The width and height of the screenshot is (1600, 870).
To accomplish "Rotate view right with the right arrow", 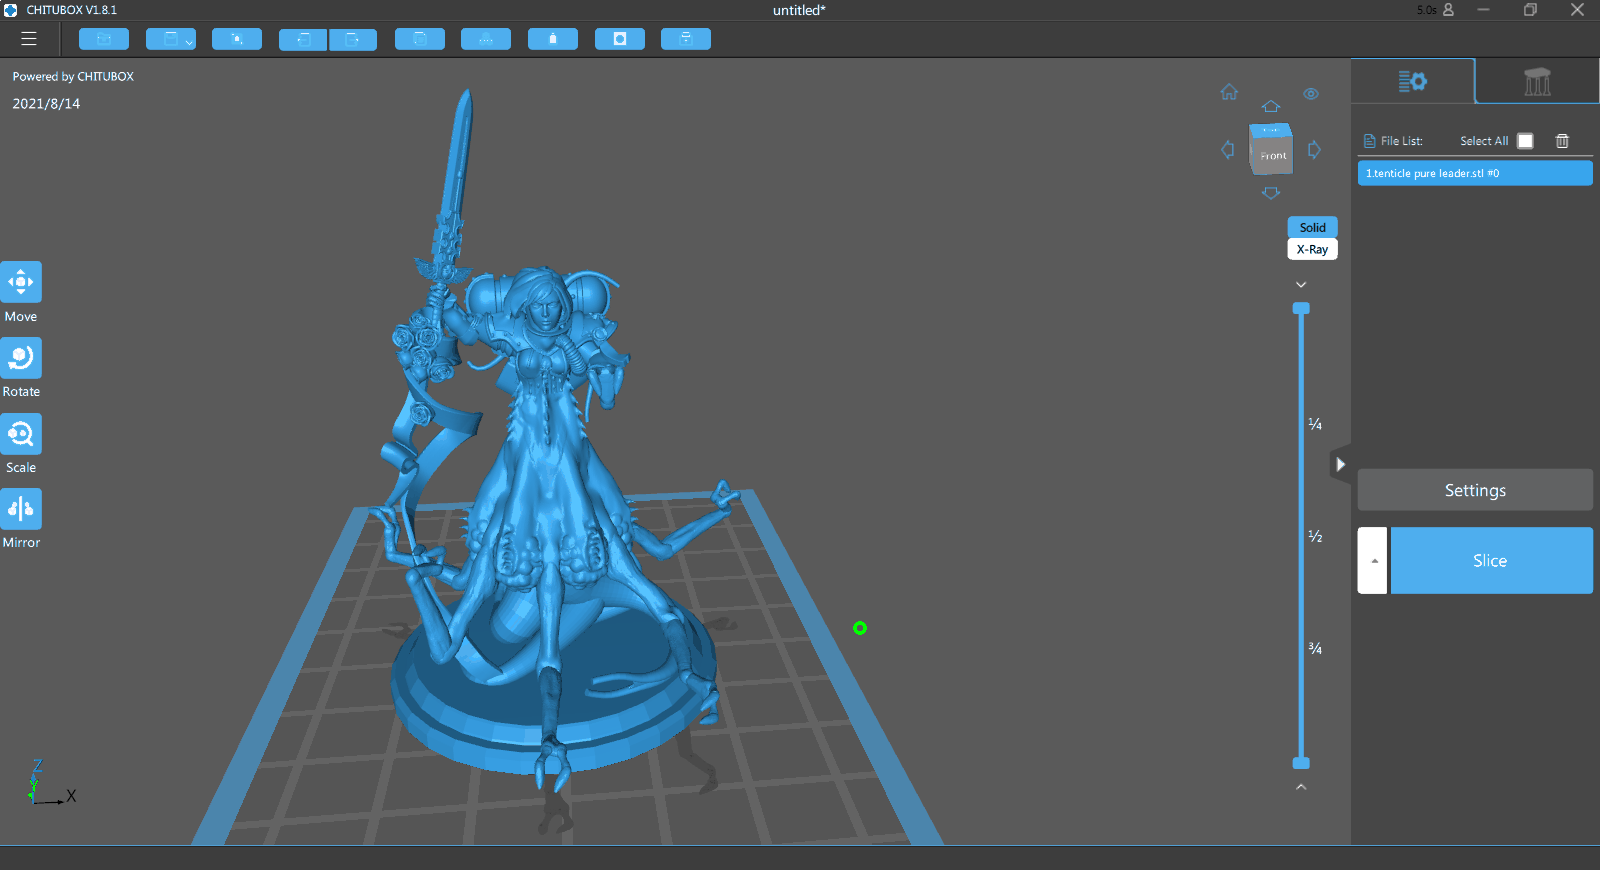I will (x=1314, y=150).
